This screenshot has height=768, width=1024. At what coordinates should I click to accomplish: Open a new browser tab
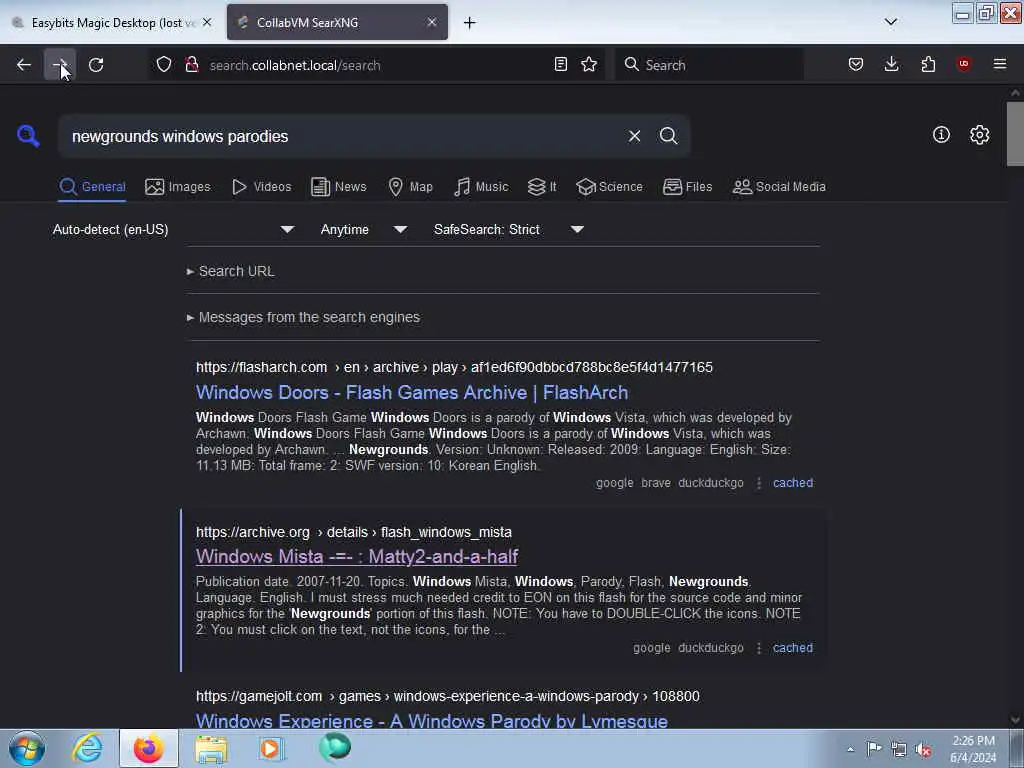(x=470, y=23)
